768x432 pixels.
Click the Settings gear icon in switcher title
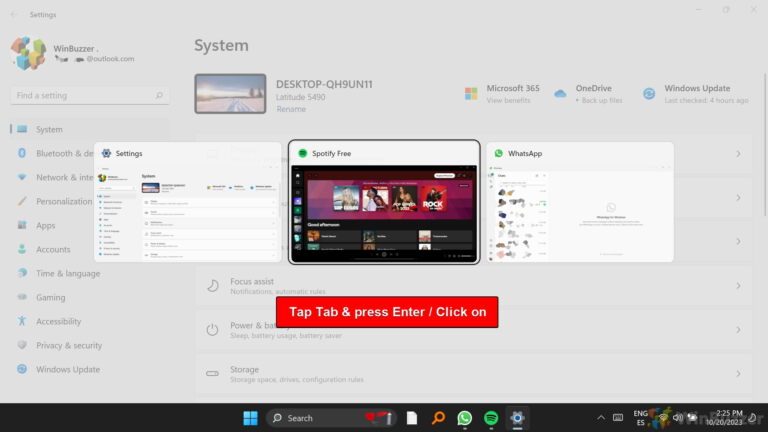click(x=106, y=153)
